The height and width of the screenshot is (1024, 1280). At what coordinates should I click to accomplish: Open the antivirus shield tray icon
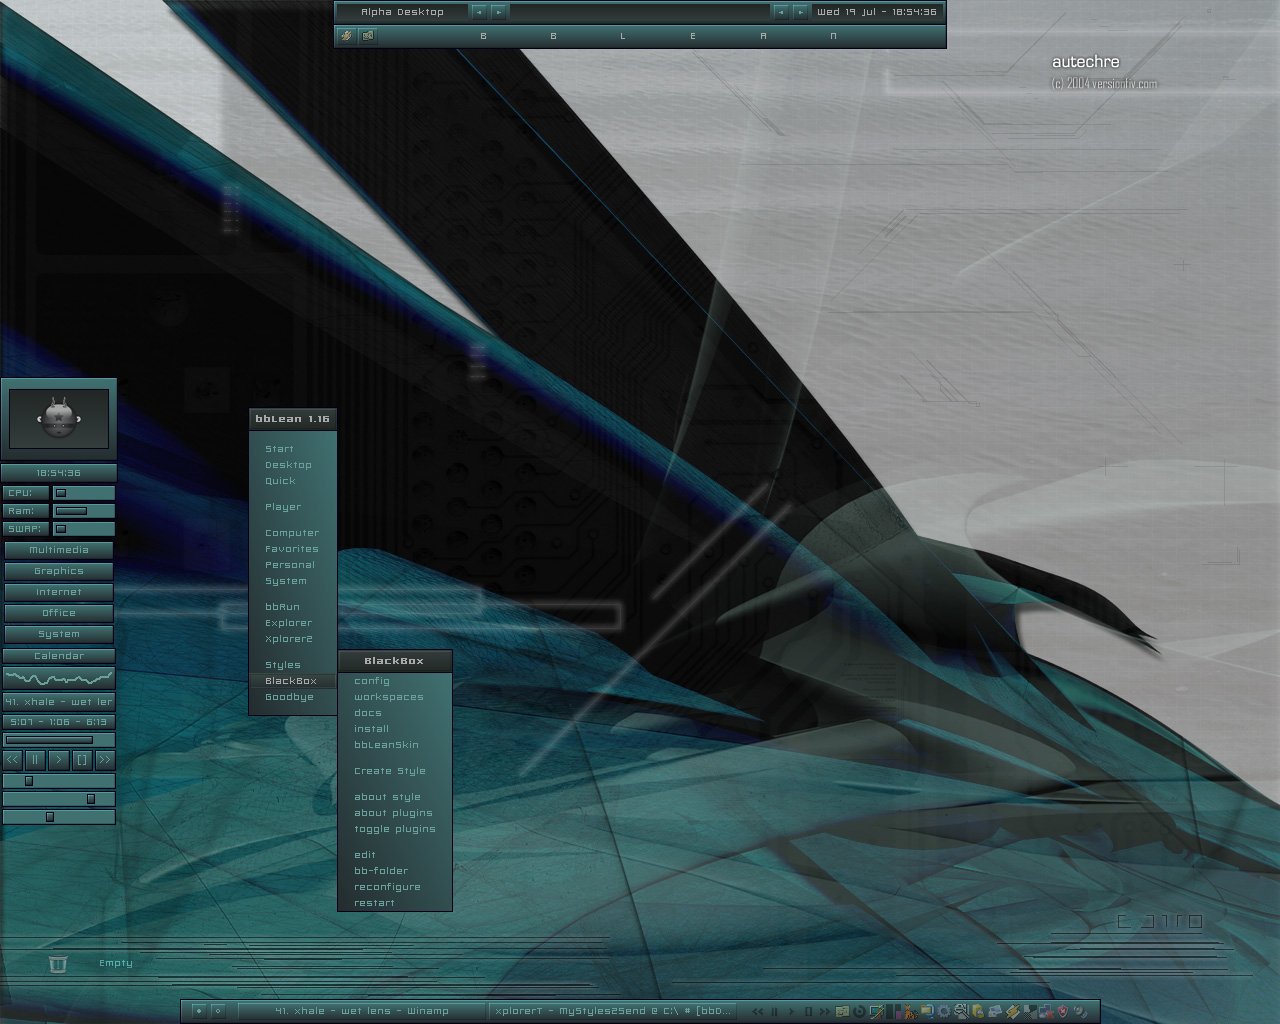coord(1062,1012)
